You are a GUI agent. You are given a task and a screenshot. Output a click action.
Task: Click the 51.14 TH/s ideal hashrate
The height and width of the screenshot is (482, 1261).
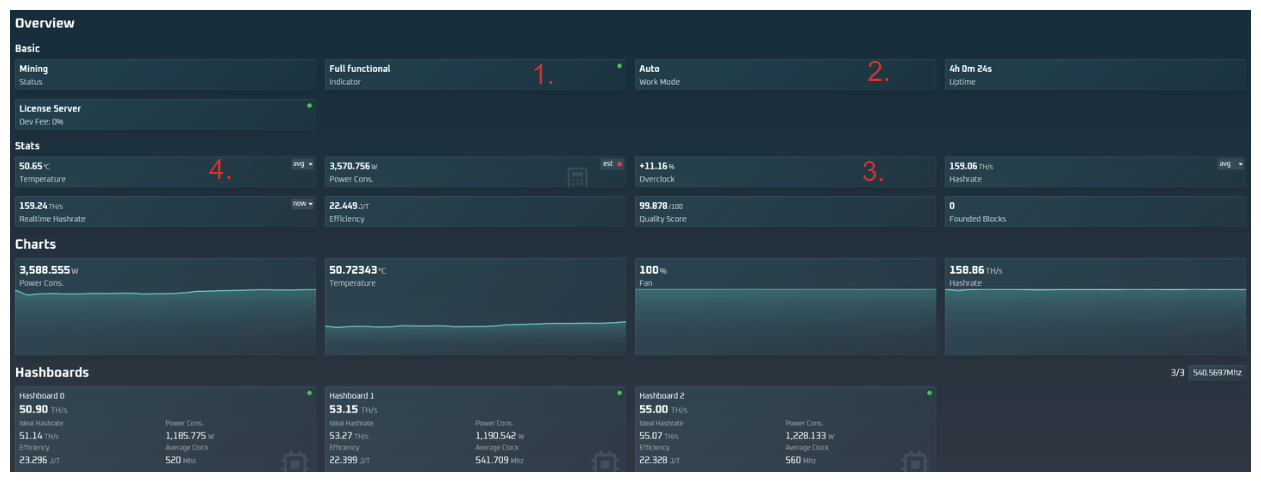pyautogui.click(x=39, y=436)
